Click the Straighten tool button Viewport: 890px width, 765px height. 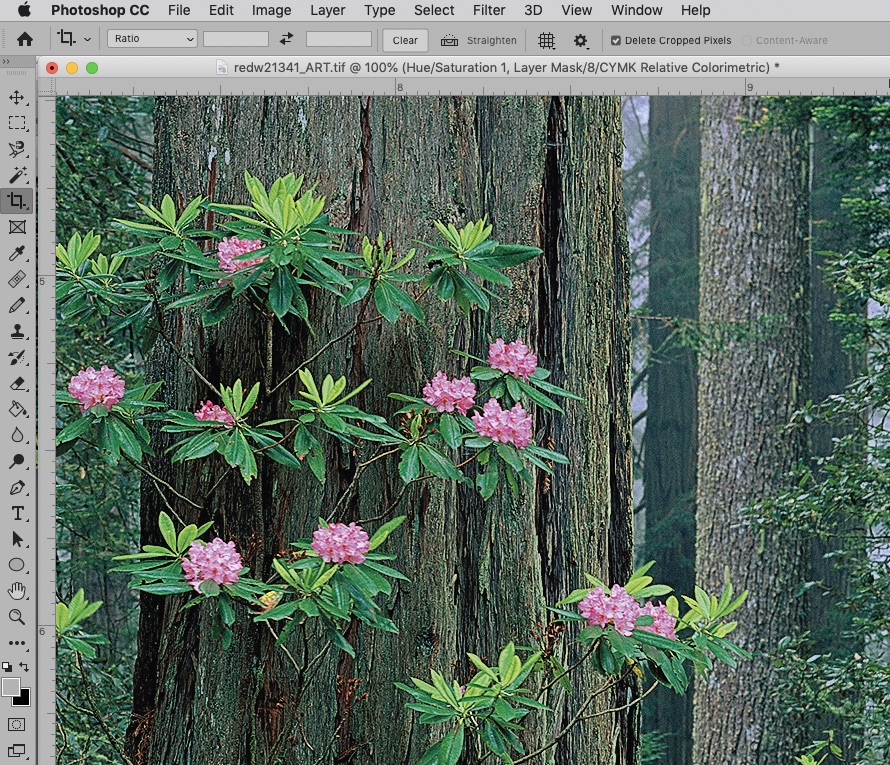(x=478, y=40)
